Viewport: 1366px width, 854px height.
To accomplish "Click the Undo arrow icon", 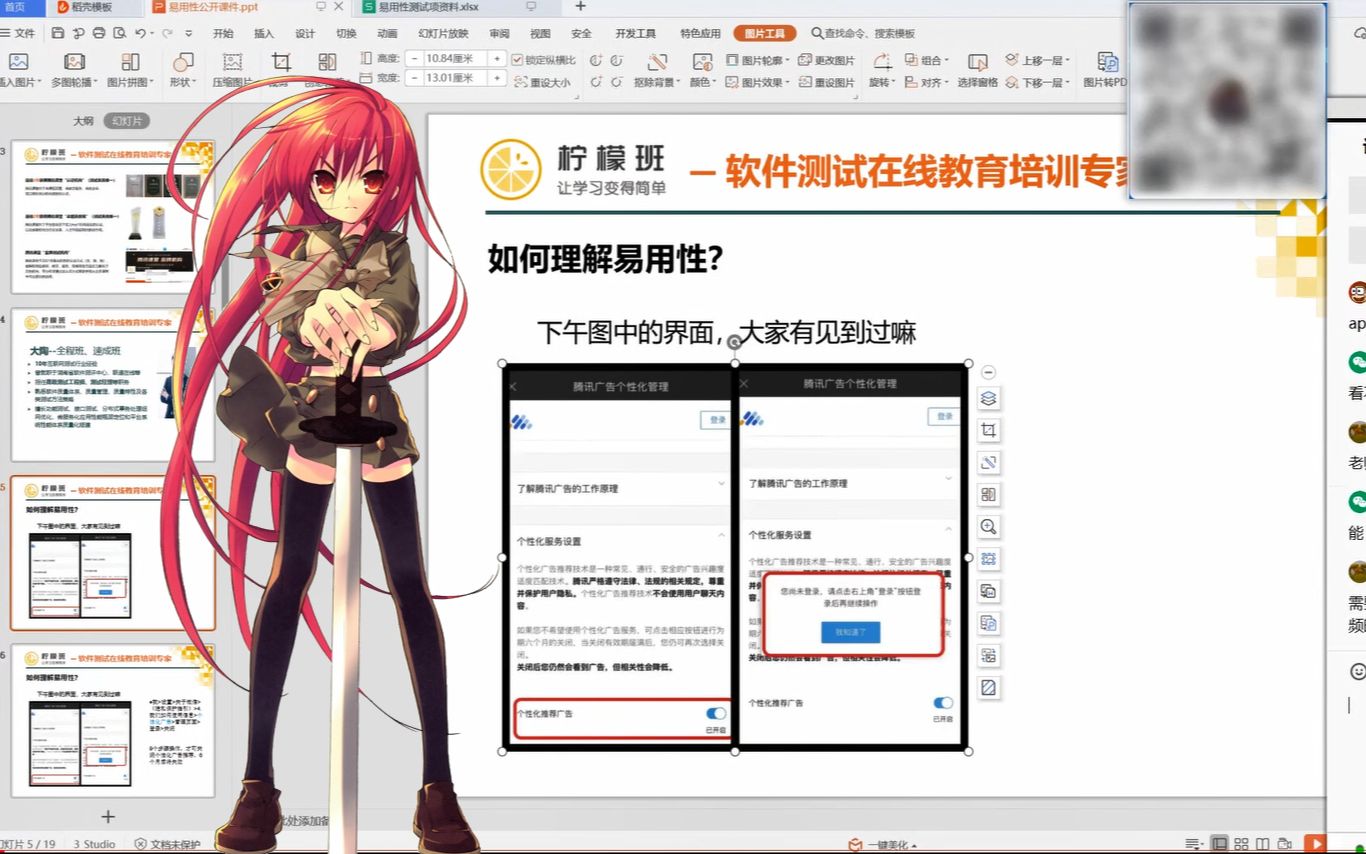I will 139,33.
